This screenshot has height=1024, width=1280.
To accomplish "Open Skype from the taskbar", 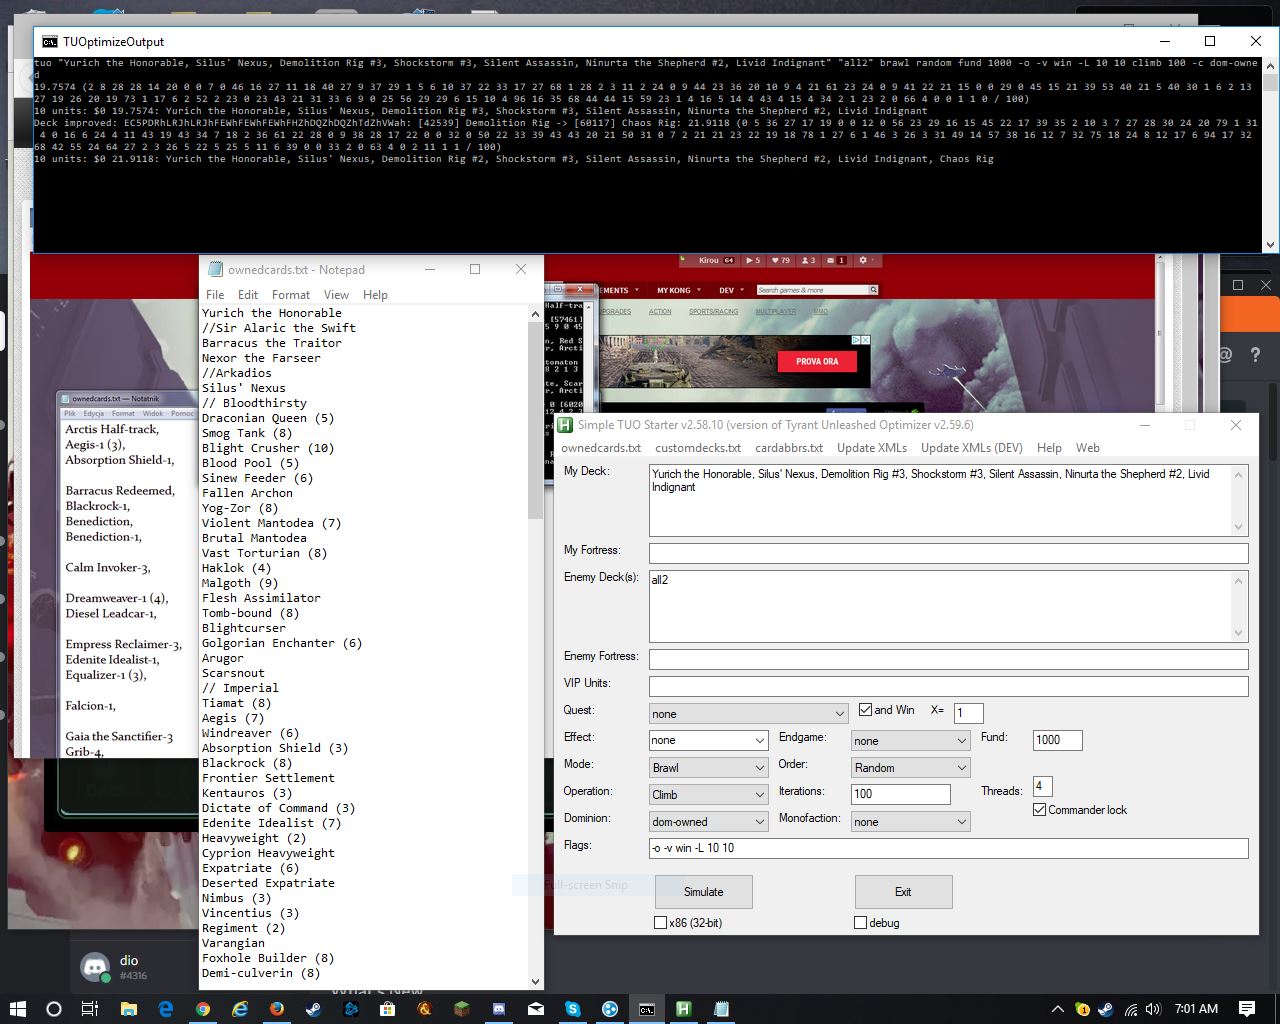I will coord(573,1009).
